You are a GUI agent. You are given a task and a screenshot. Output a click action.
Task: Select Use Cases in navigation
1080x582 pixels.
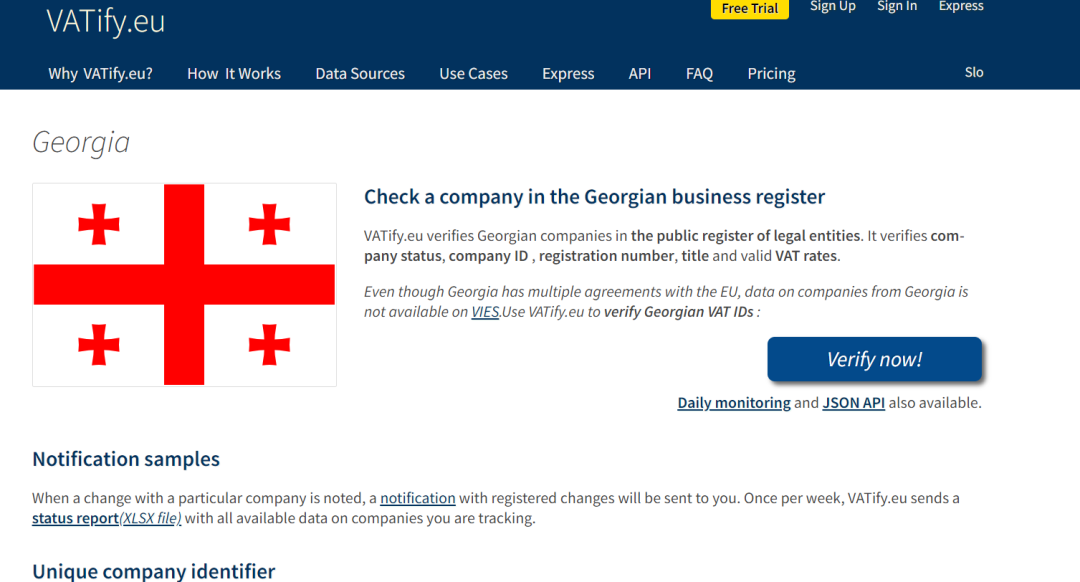473,74
